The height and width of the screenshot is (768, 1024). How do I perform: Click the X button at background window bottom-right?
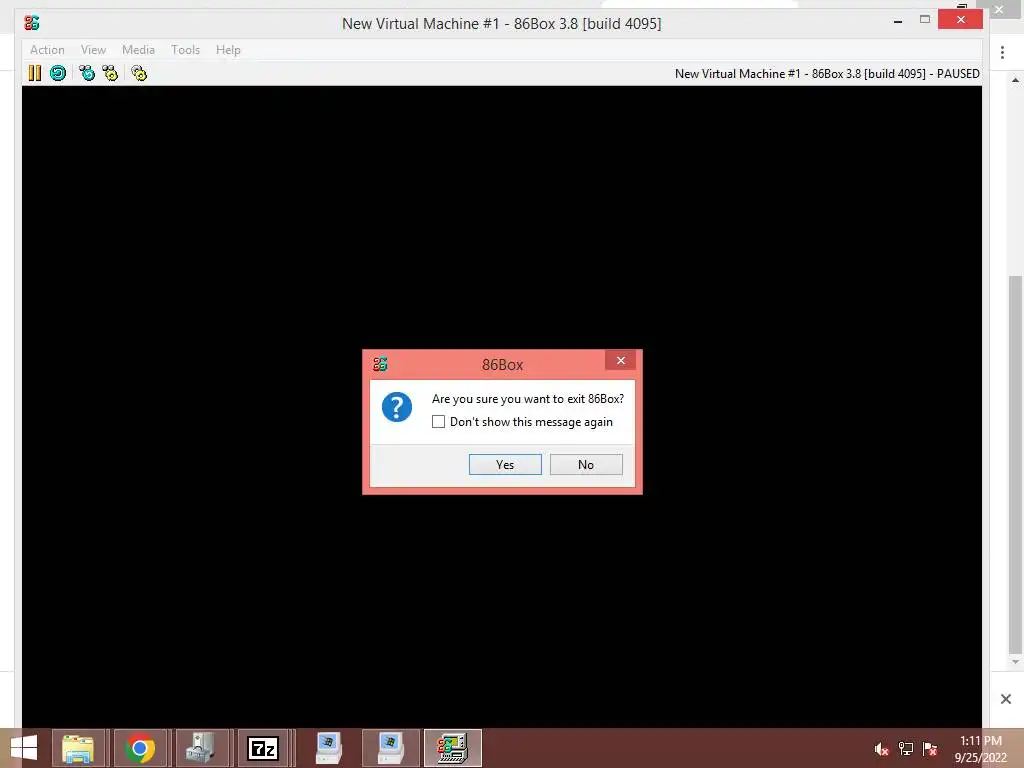tap(1006, 699)
